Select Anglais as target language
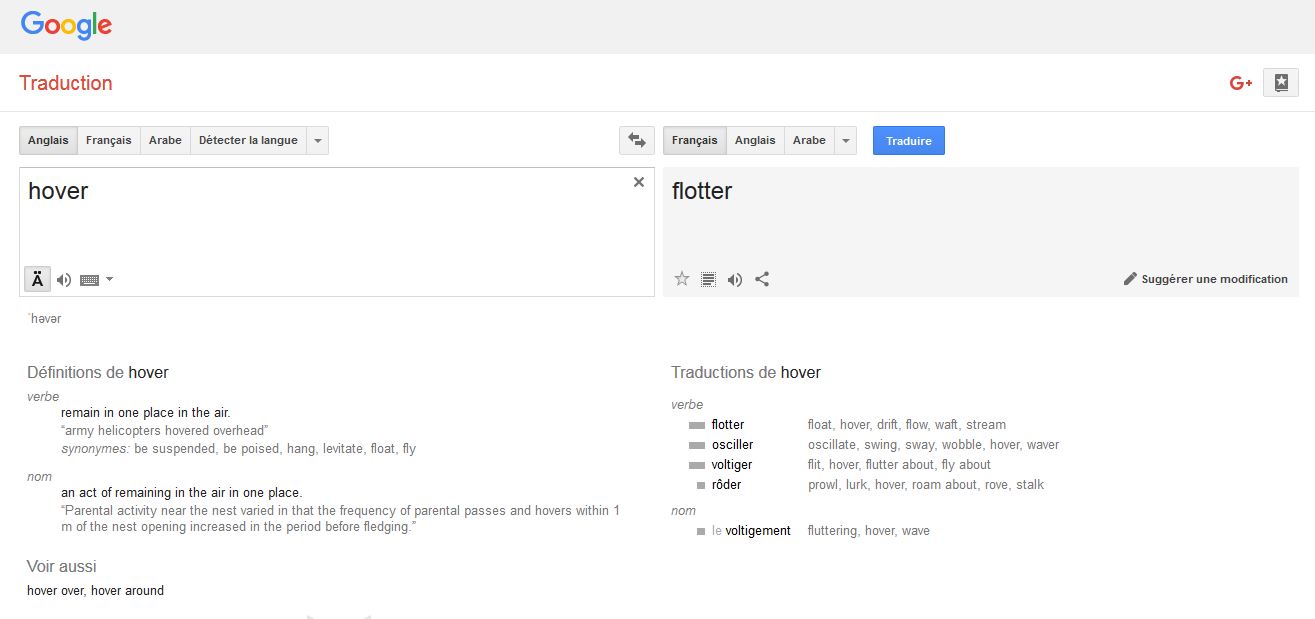The image size is (1315, 619). (755, 141)
